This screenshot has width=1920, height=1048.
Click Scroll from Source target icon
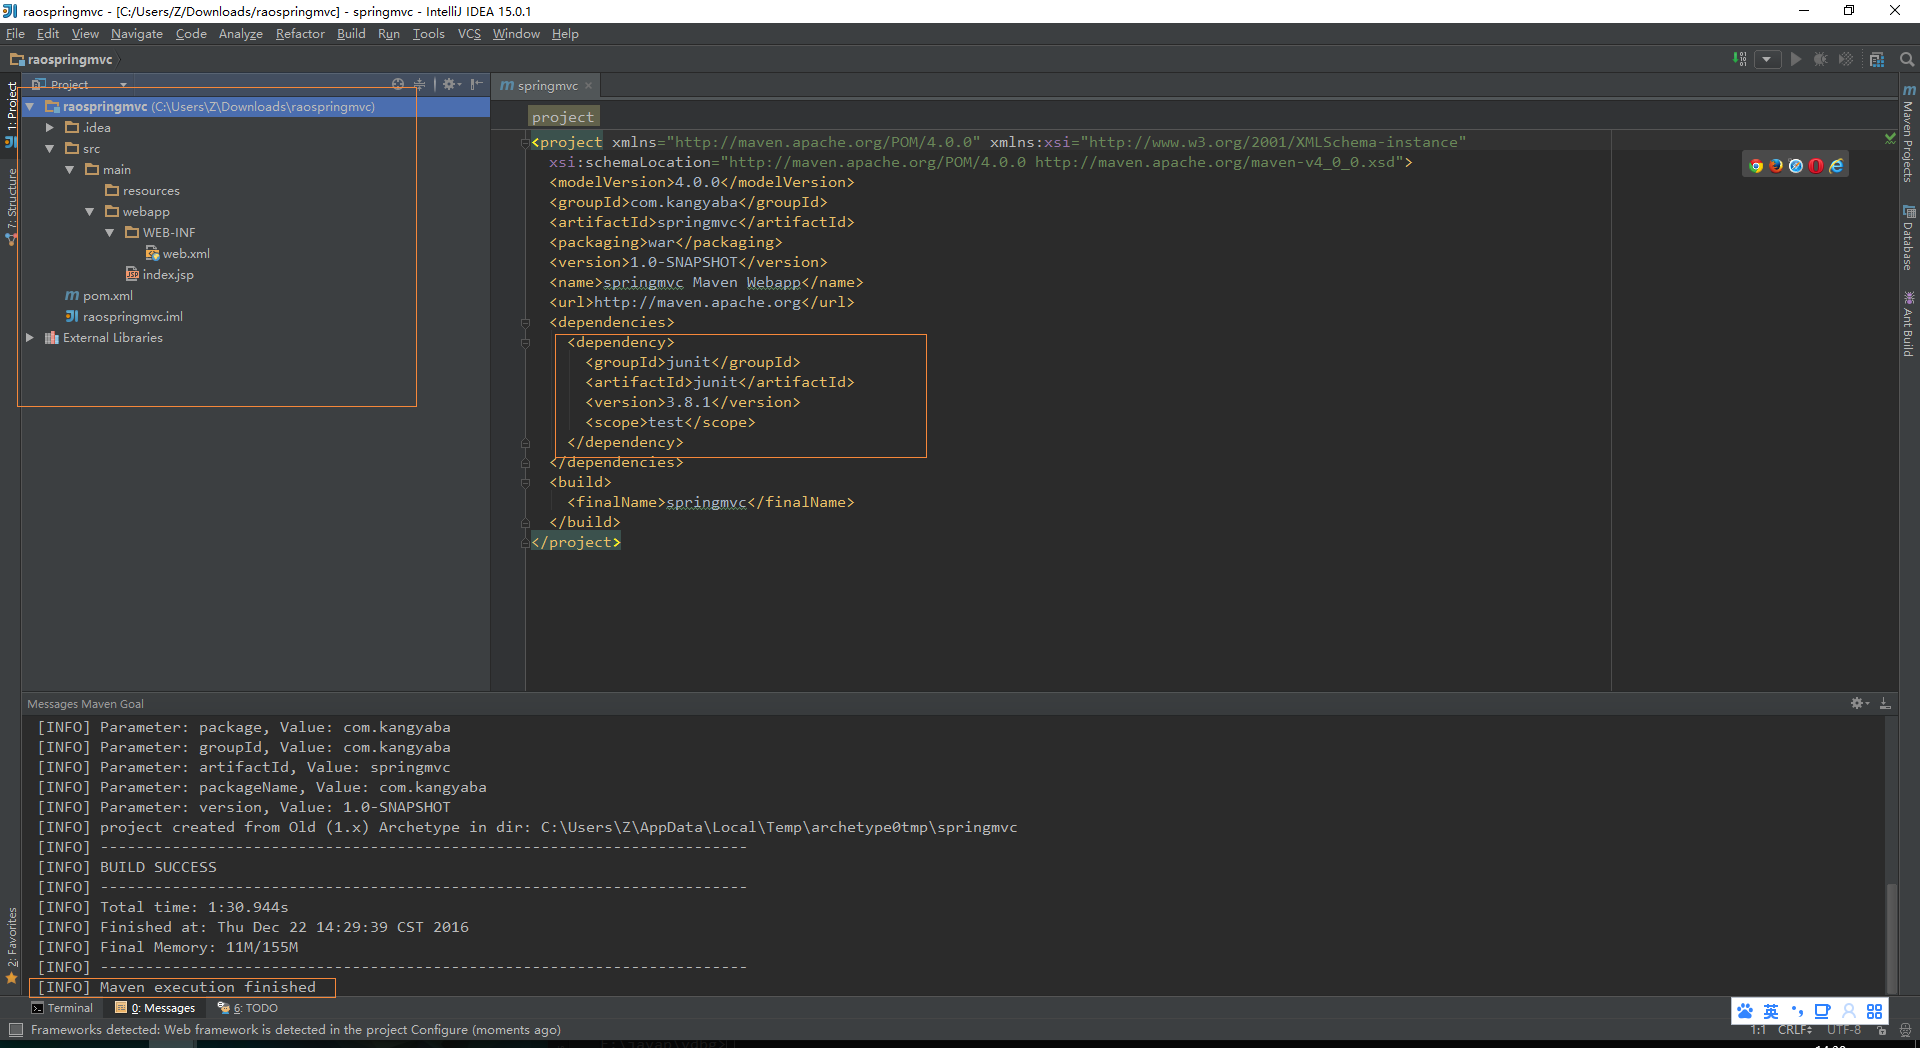point(398,84)
